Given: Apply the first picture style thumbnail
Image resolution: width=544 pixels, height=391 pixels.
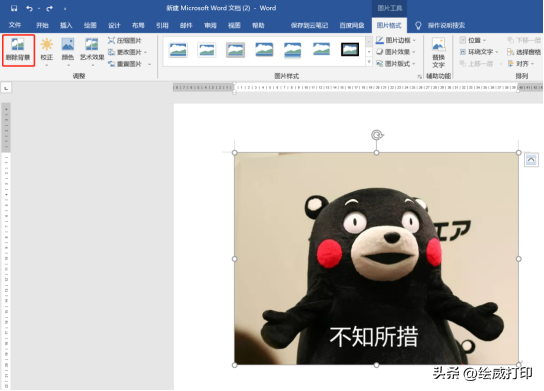Looking at the screenshot, I should tap(178, 50).
